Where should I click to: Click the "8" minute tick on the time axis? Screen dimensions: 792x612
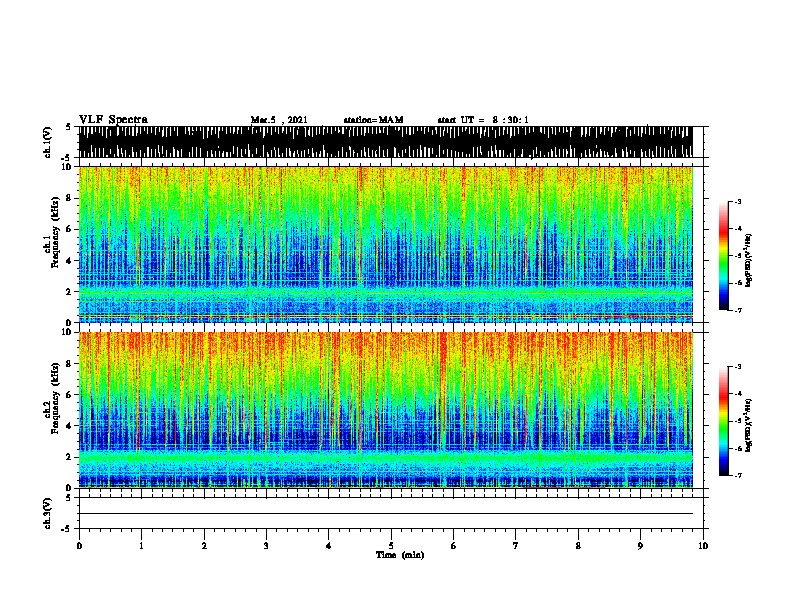[578, 546]
